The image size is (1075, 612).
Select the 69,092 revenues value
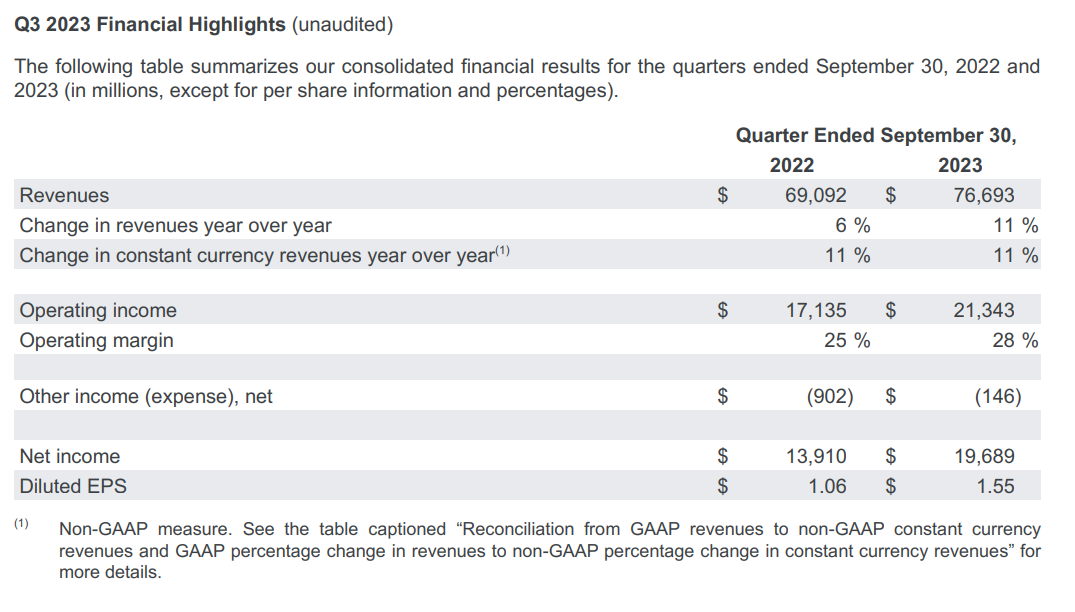(815, 195)
